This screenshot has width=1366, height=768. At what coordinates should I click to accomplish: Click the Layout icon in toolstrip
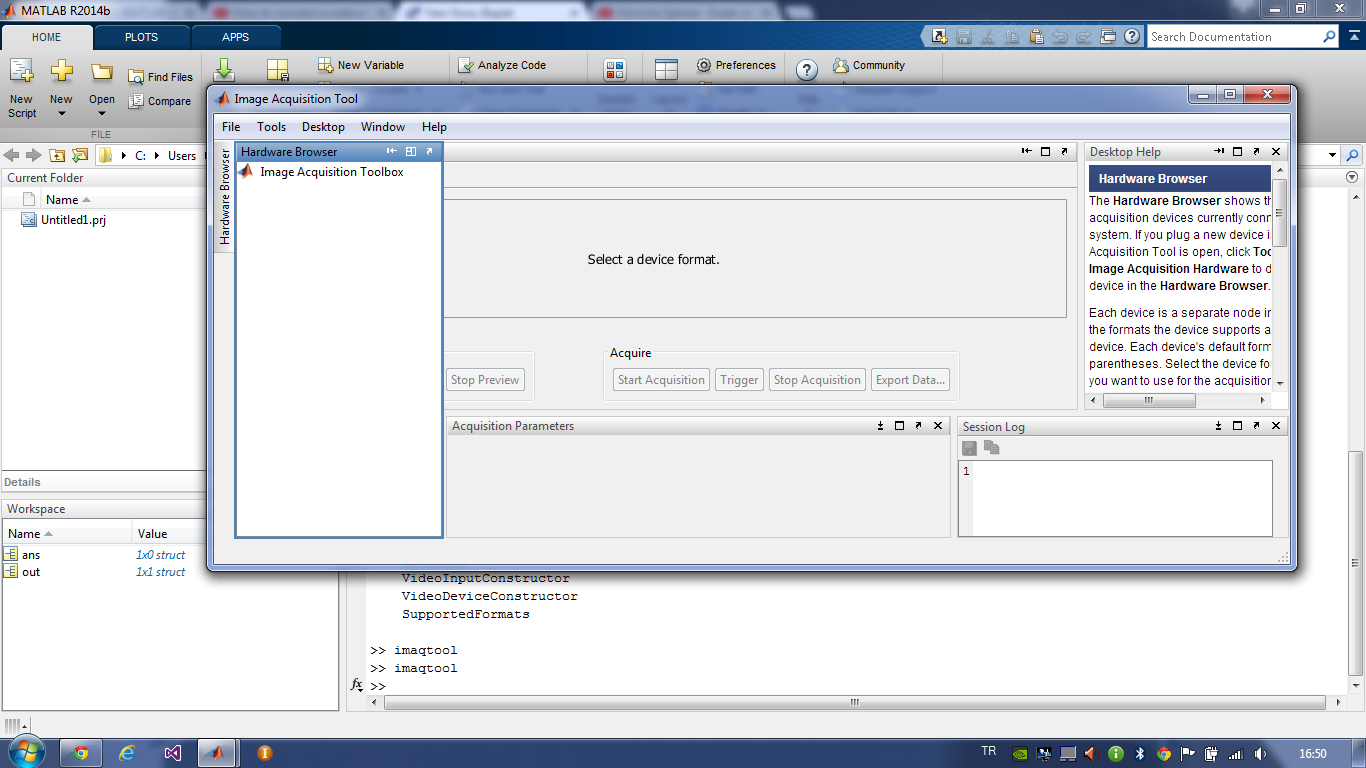(667, 70)
